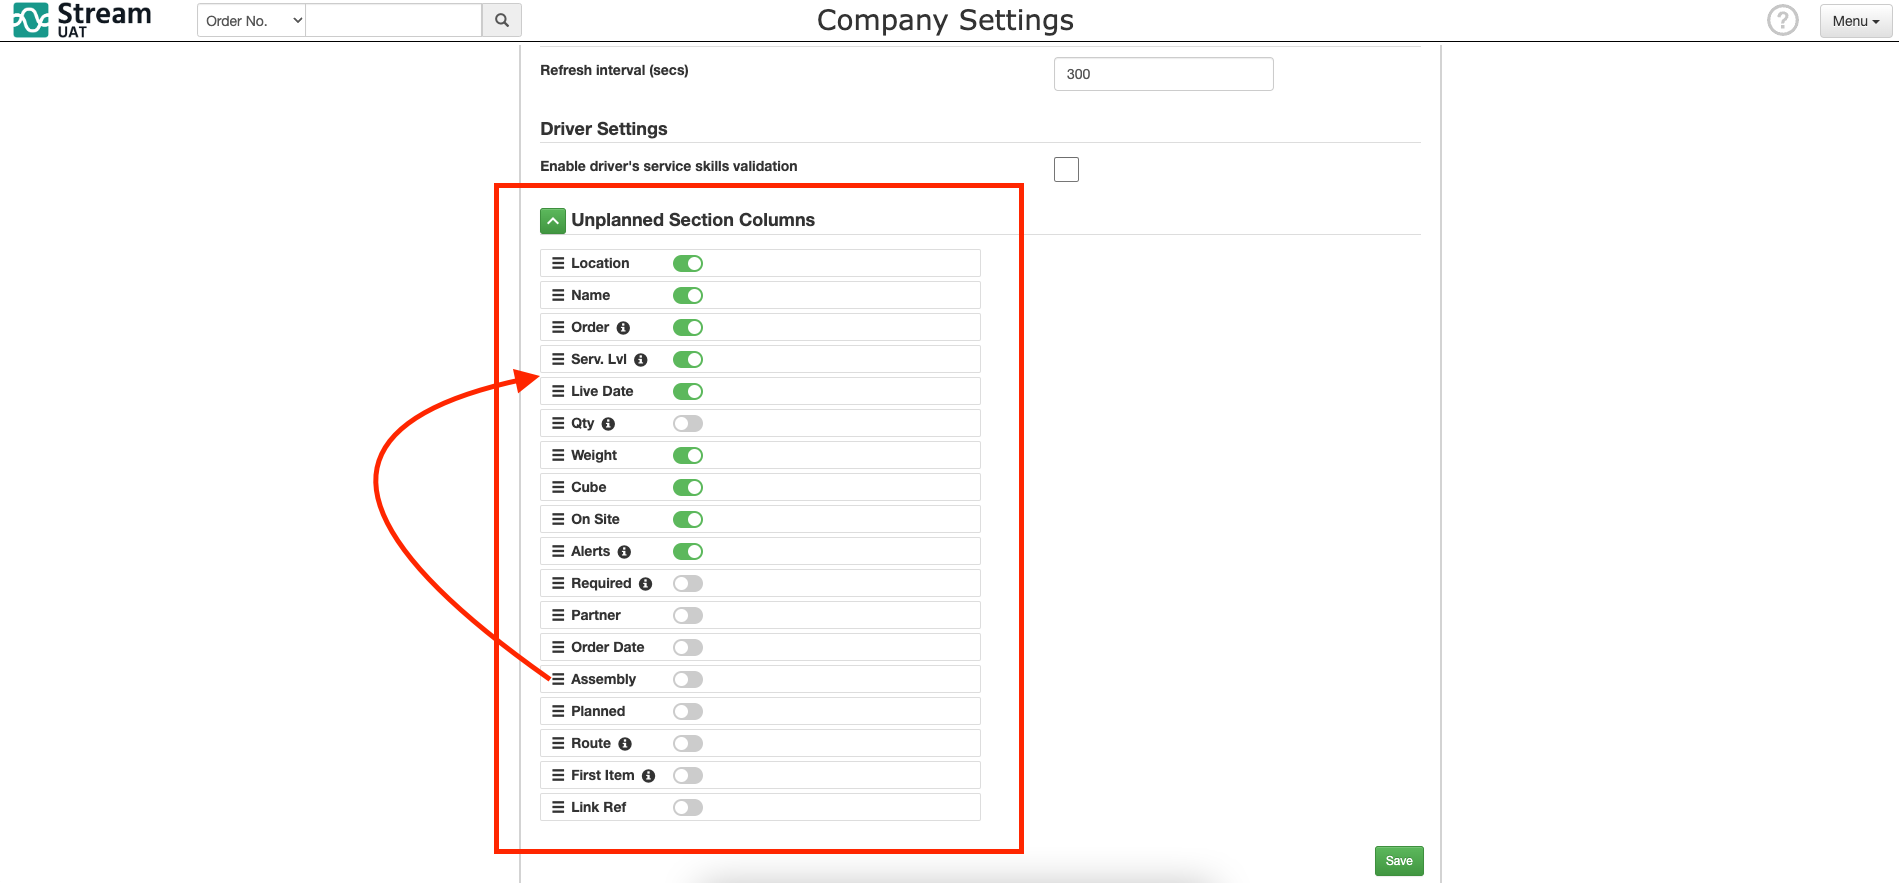Click the drag handle beside Location
1899x883 pixels.
(559, 262)
